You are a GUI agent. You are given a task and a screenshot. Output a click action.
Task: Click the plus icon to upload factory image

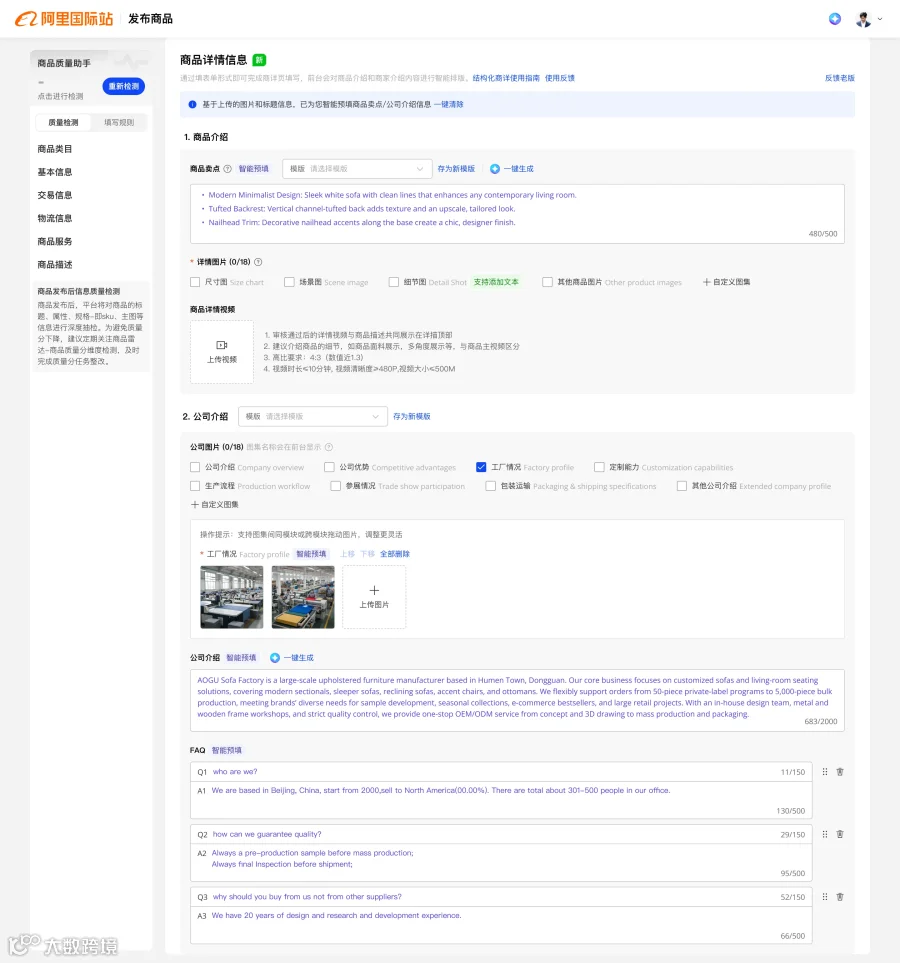374,590
